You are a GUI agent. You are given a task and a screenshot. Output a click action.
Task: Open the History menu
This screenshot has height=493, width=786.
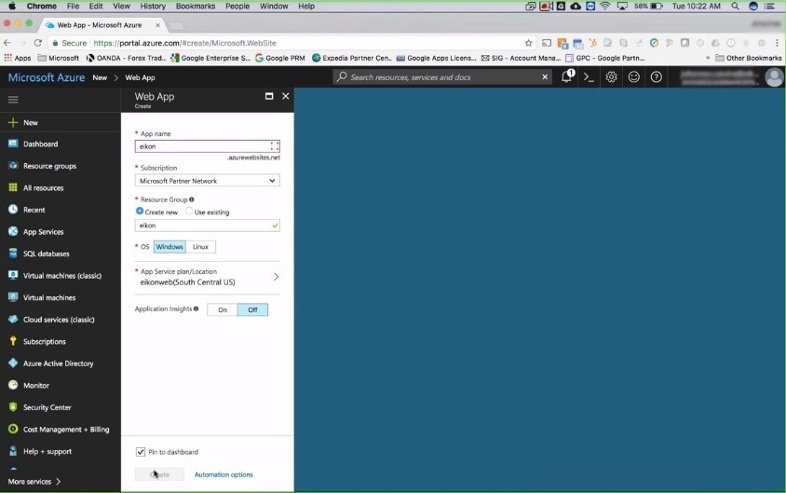click(x=153, y=6)
